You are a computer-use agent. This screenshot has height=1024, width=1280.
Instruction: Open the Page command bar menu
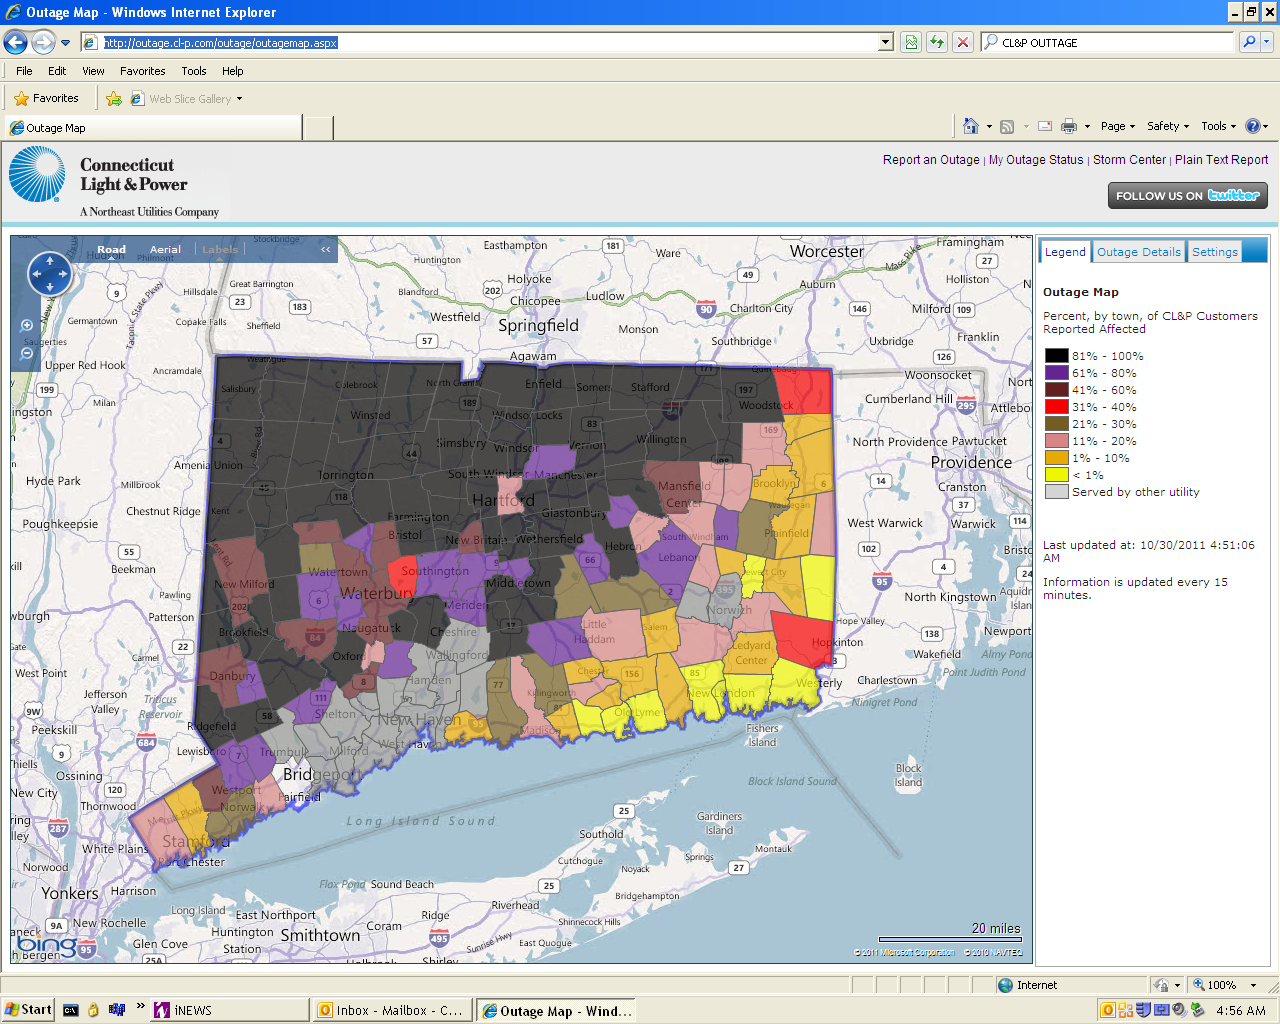tap(1118, 126)
